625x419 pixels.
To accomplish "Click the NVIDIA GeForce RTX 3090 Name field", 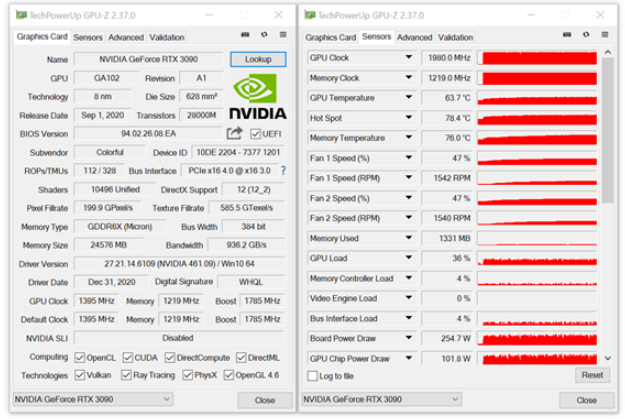I will tap(148, 59).
